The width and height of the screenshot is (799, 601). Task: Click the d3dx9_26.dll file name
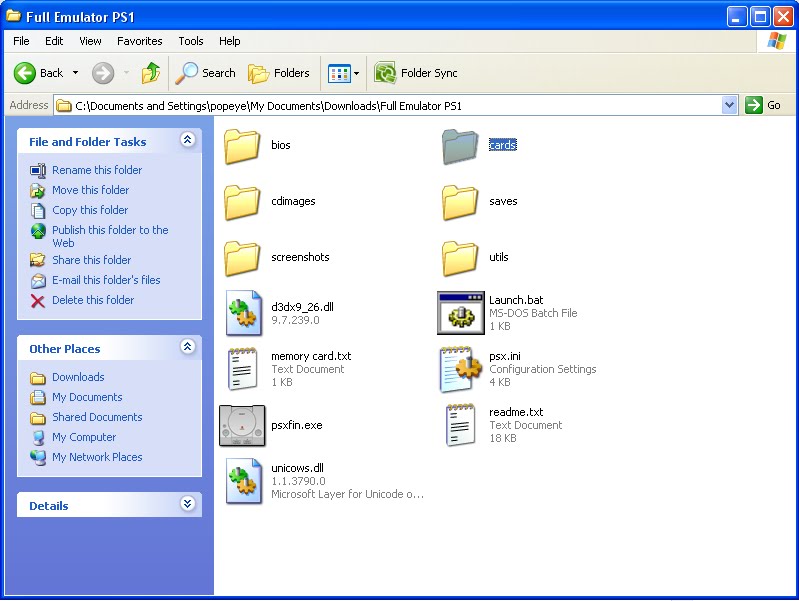tap(302, 307)
